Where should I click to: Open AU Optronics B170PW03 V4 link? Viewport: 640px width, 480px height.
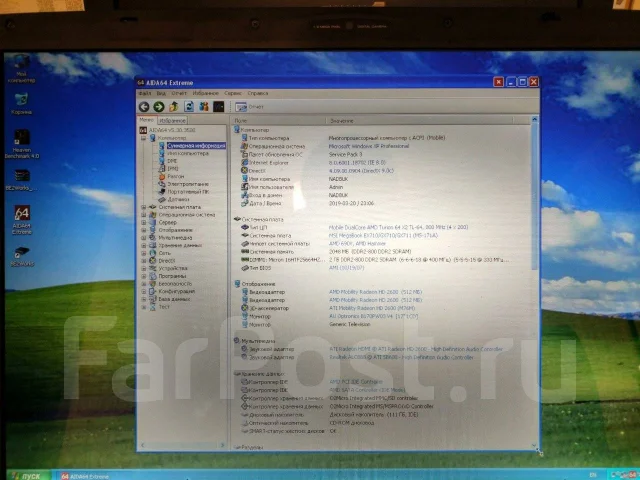tap(373, 316)
